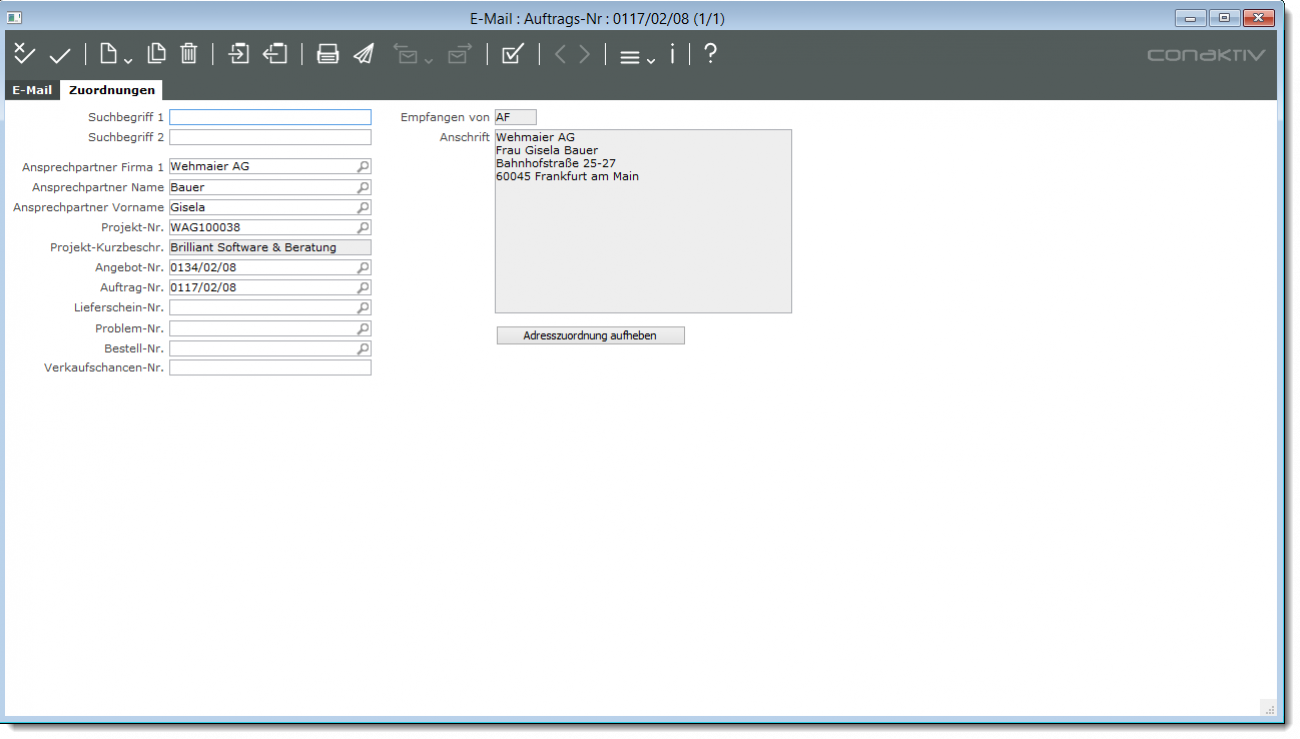Click the save and close checkmark icon
Image resolution: width=1300 pixels, height=739 pixels.
24,55
